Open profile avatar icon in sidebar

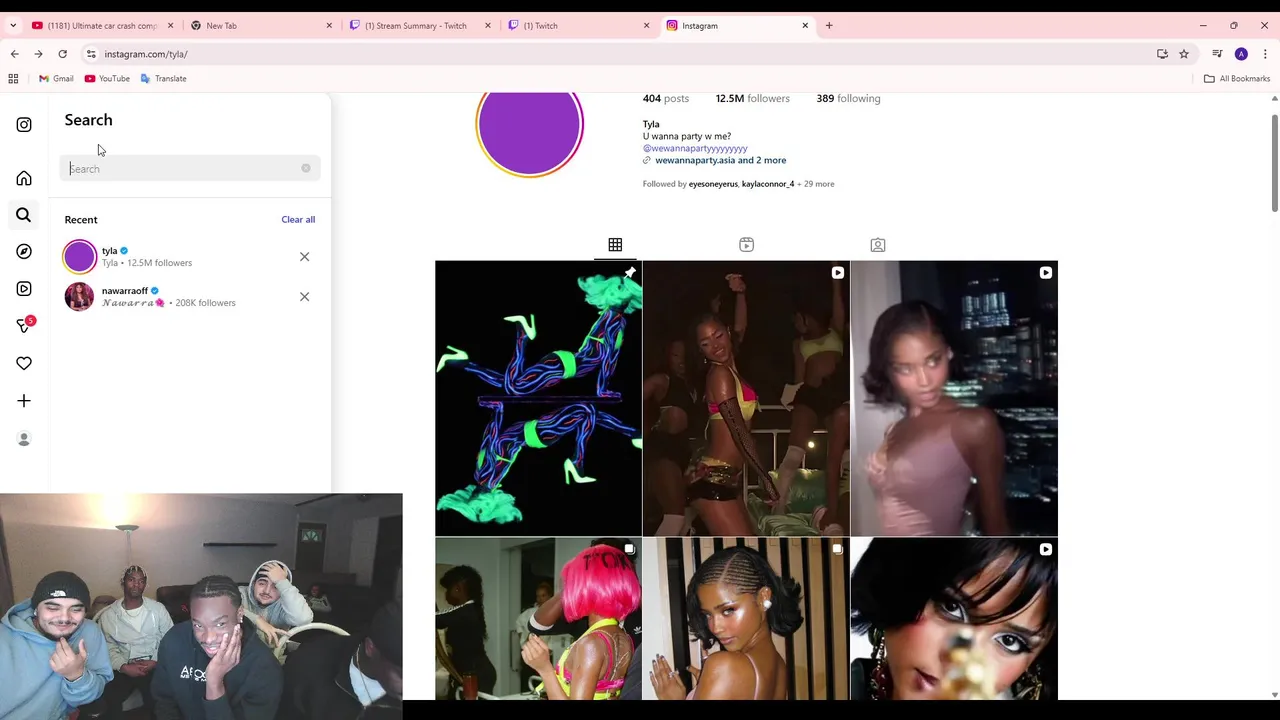[24, 439]
